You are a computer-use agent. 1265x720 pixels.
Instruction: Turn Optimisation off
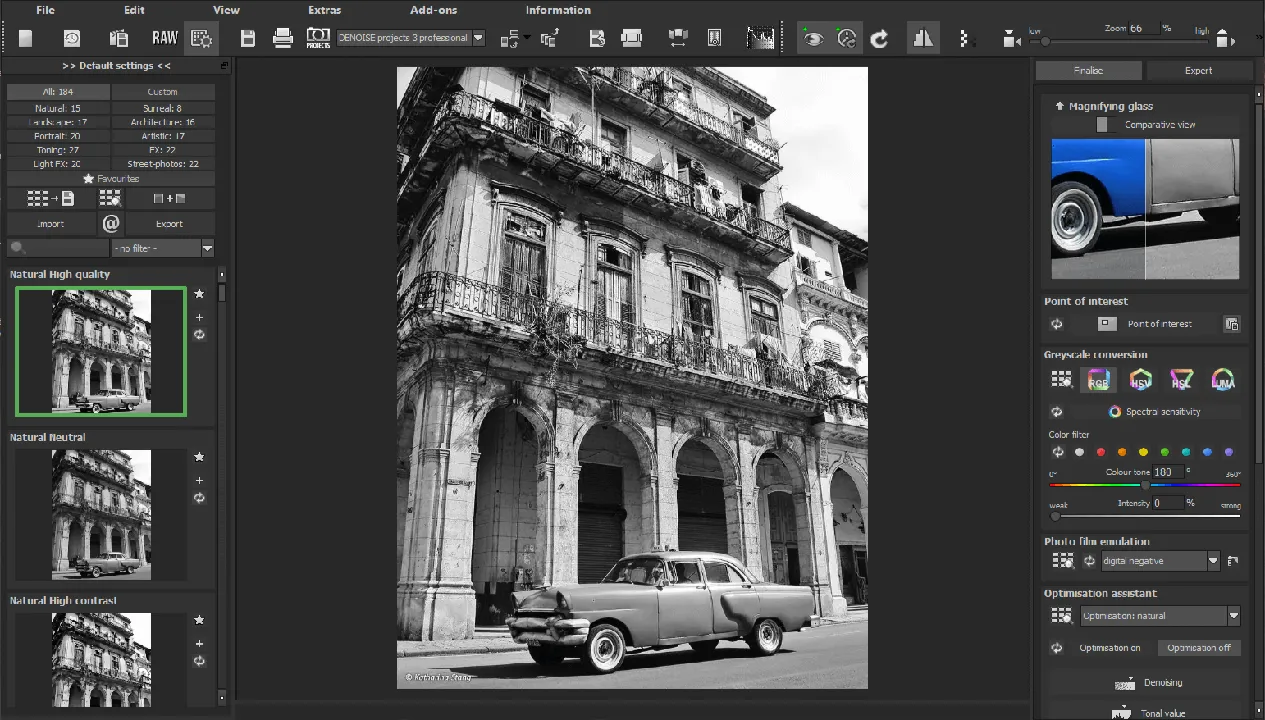click(x=1199, y=648)
